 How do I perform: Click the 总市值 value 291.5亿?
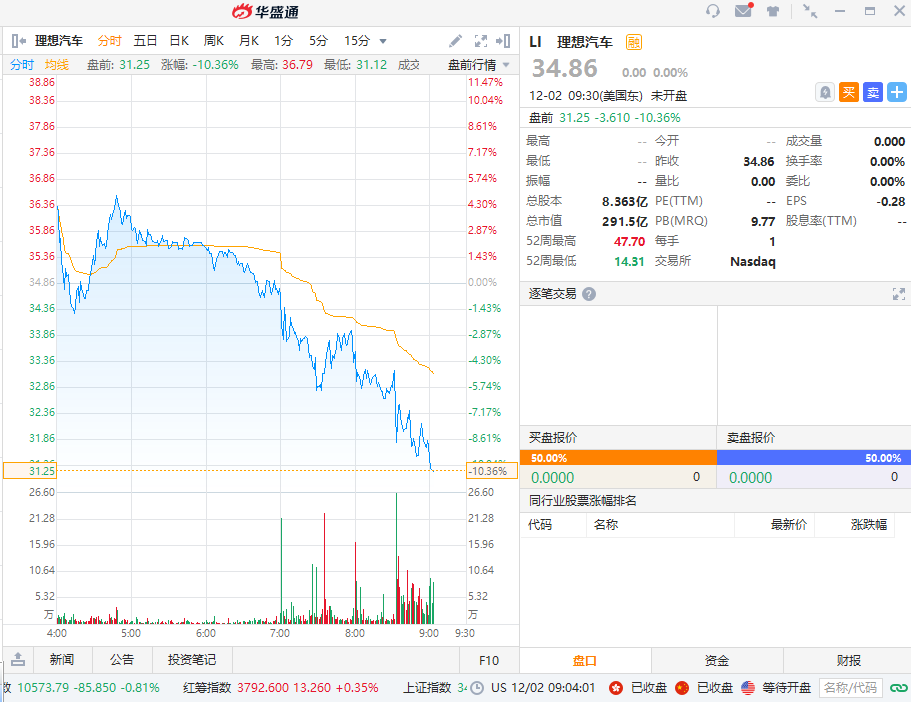coord(625,221)
